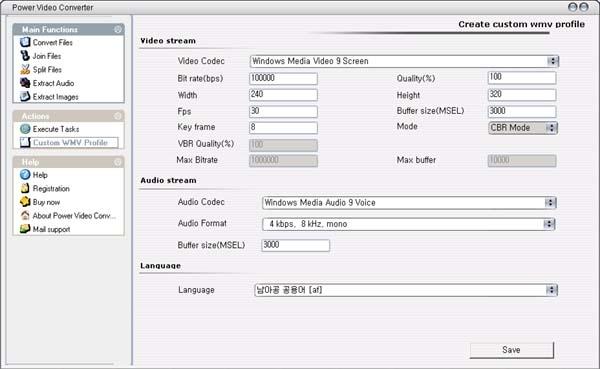This screenshot has height=369, width=600.
Task: Focus the Fps field
Action: 283,111
